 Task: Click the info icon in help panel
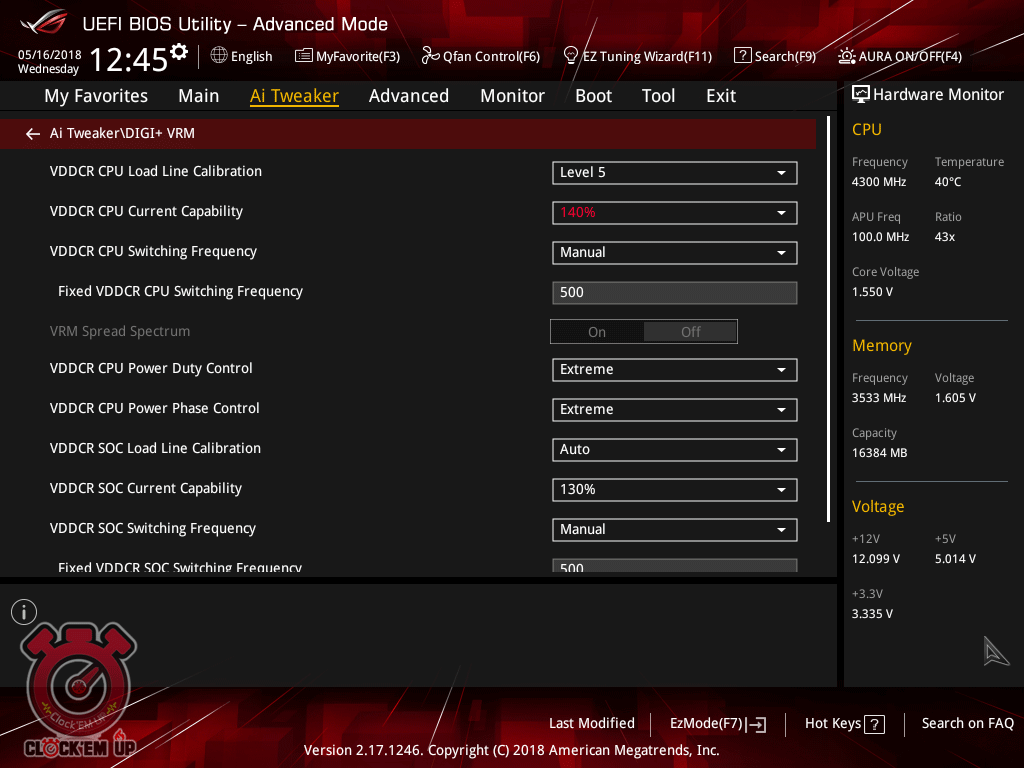(x=24, y=612)
